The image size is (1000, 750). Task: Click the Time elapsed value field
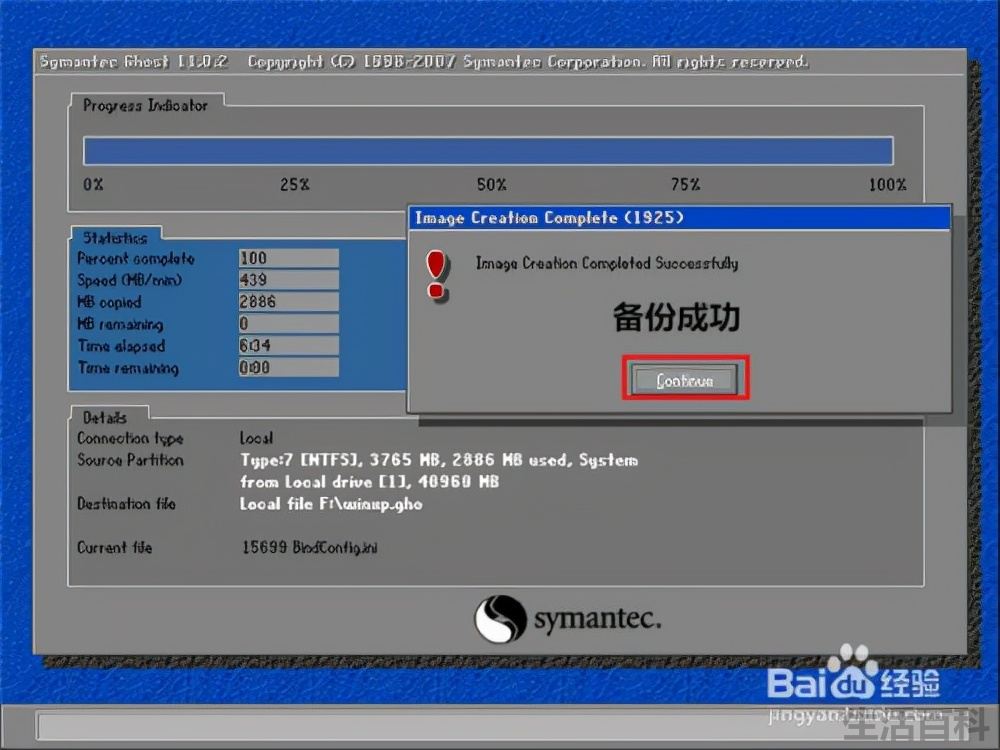point(288,345)
